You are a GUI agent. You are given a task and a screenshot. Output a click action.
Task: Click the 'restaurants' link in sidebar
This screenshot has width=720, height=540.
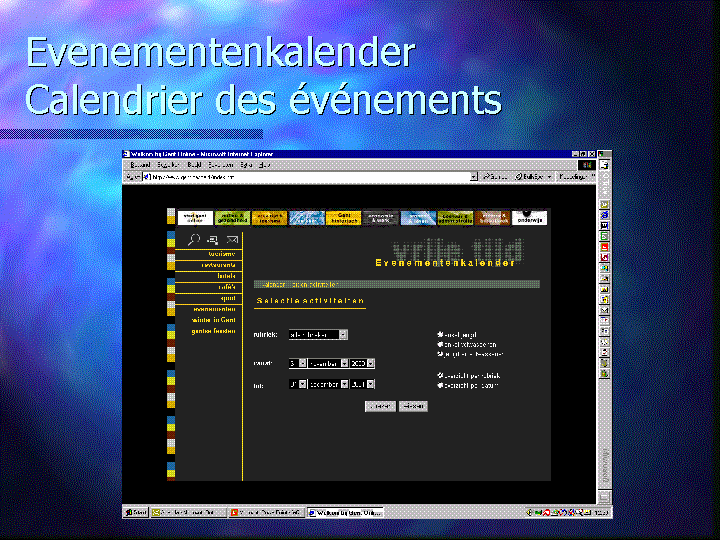click(219, 264)
